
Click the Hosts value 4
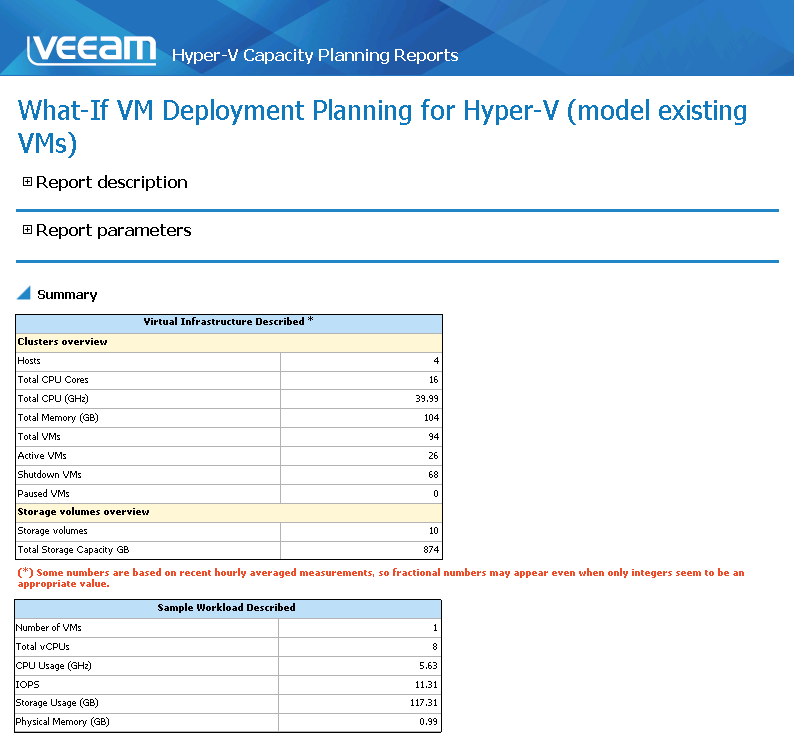click(x=436, y=361)
